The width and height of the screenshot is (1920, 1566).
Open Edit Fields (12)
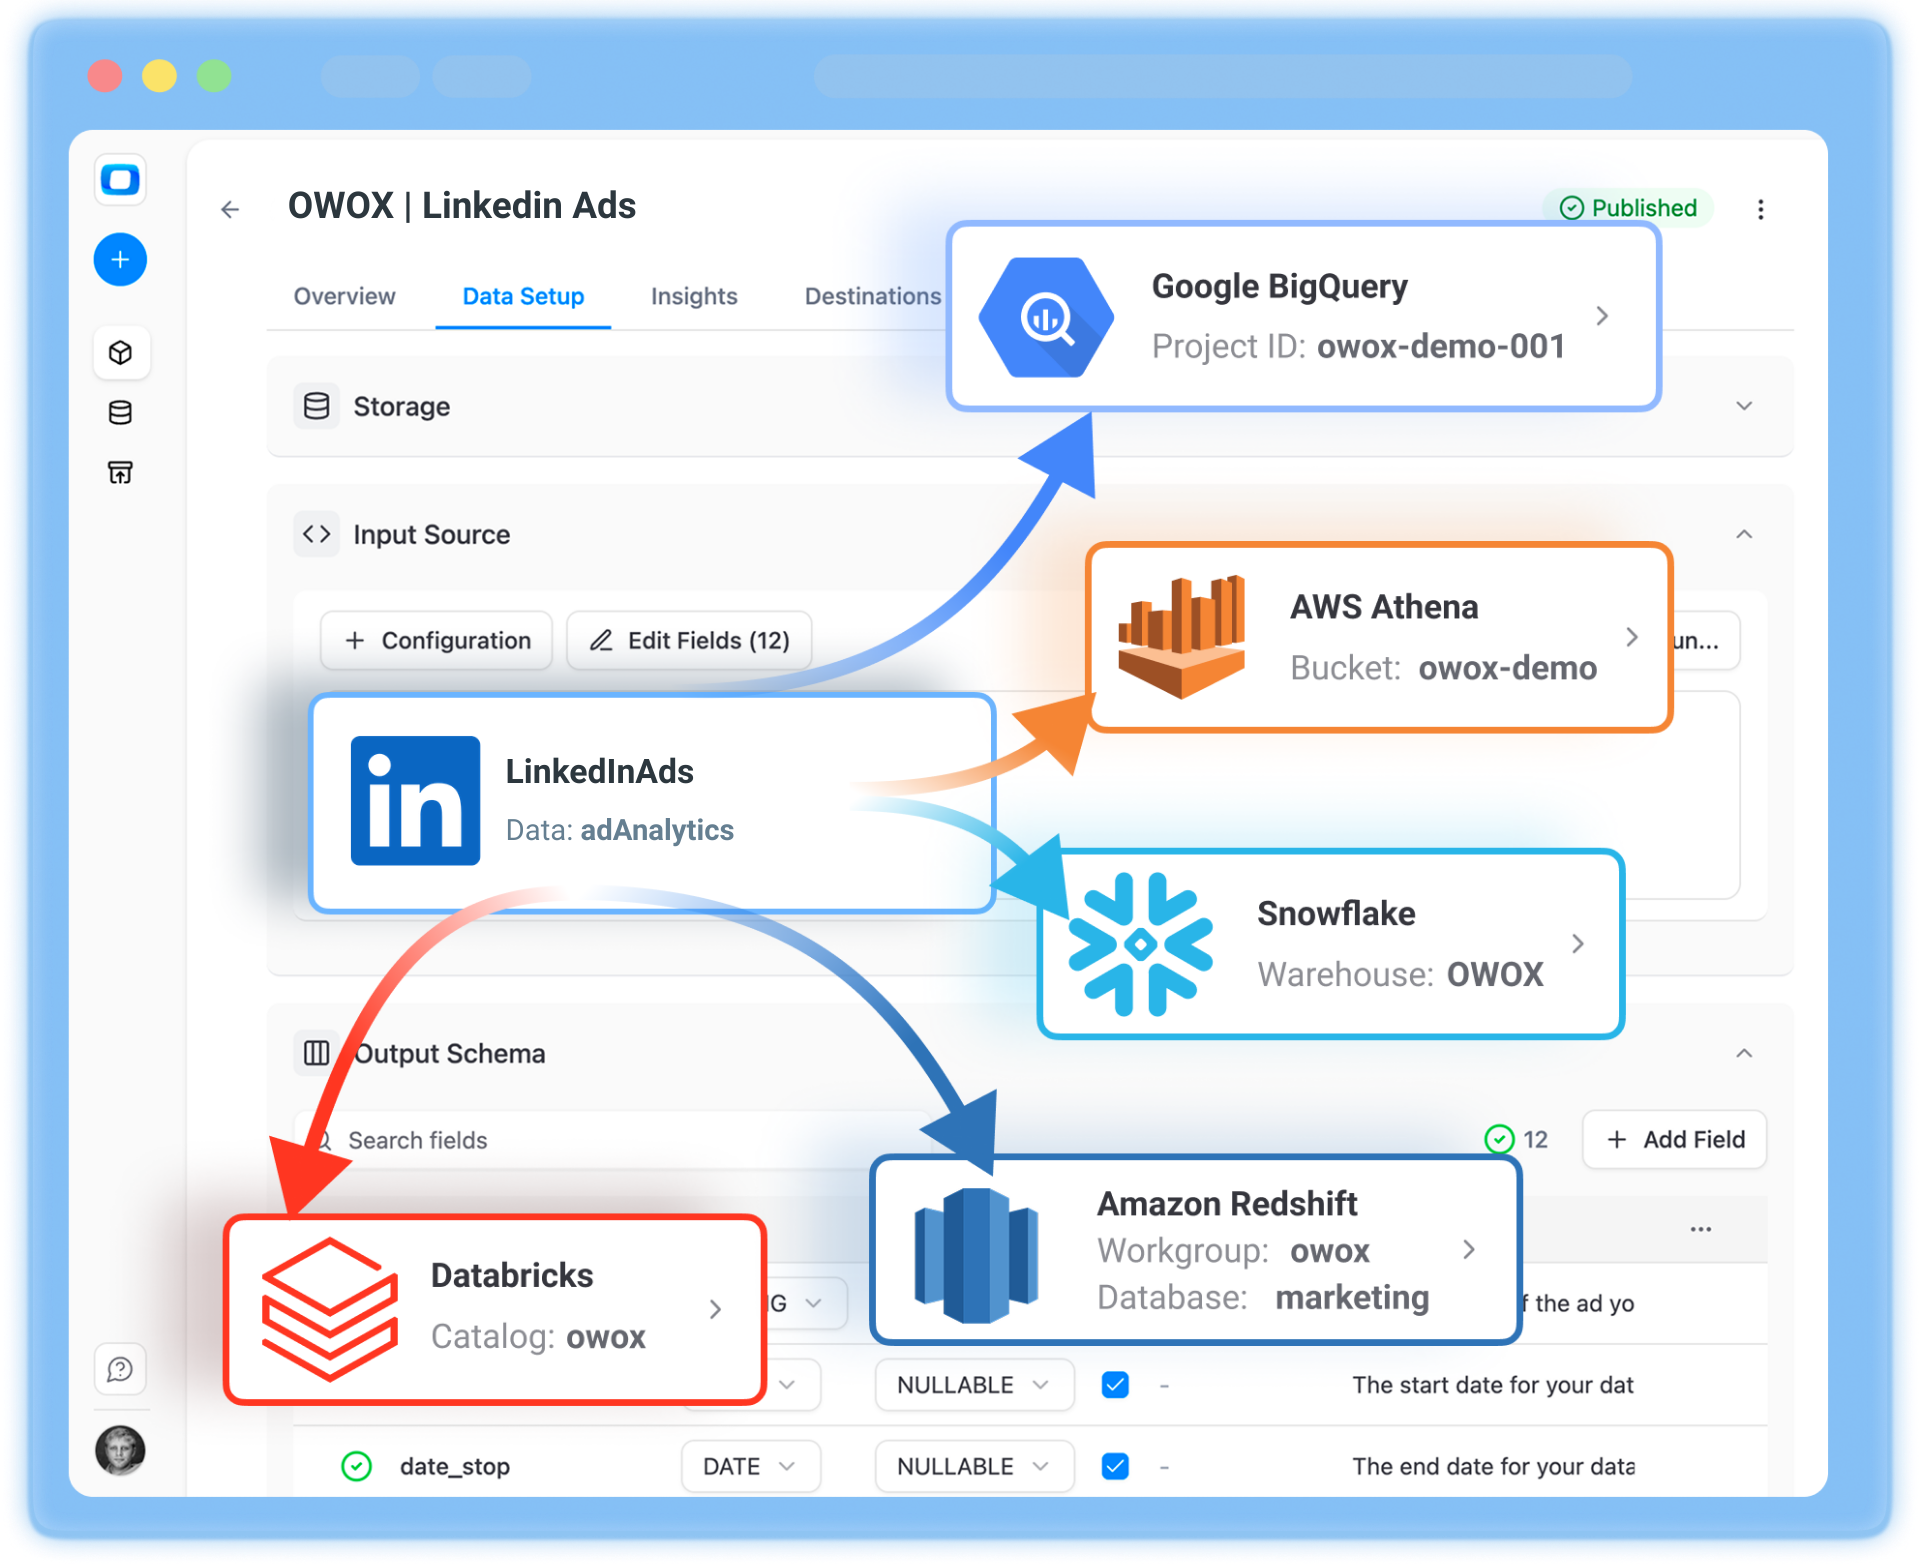(688, 640)
